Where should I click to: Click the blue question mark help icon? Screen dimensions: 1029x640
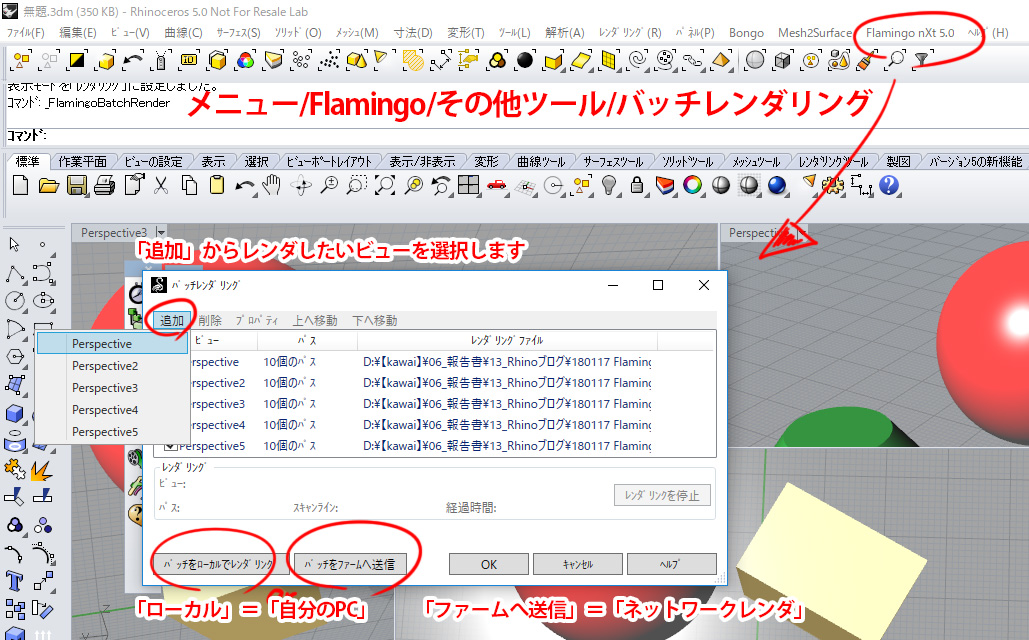(889, 186)
